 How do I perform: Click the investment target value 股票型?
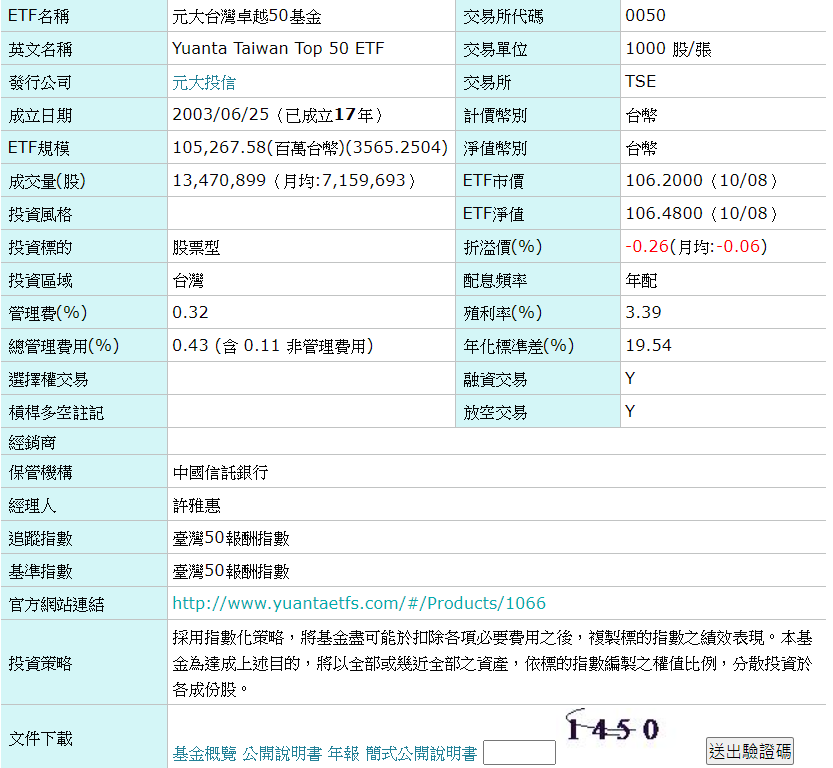[196, 248]
